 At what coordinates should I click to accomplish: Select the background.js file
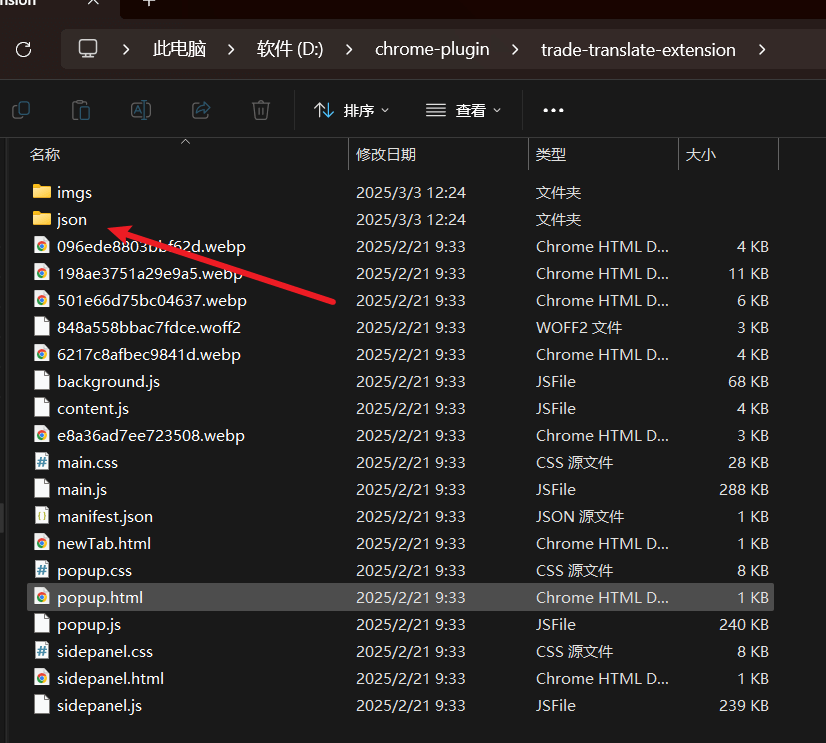[108, 381]
